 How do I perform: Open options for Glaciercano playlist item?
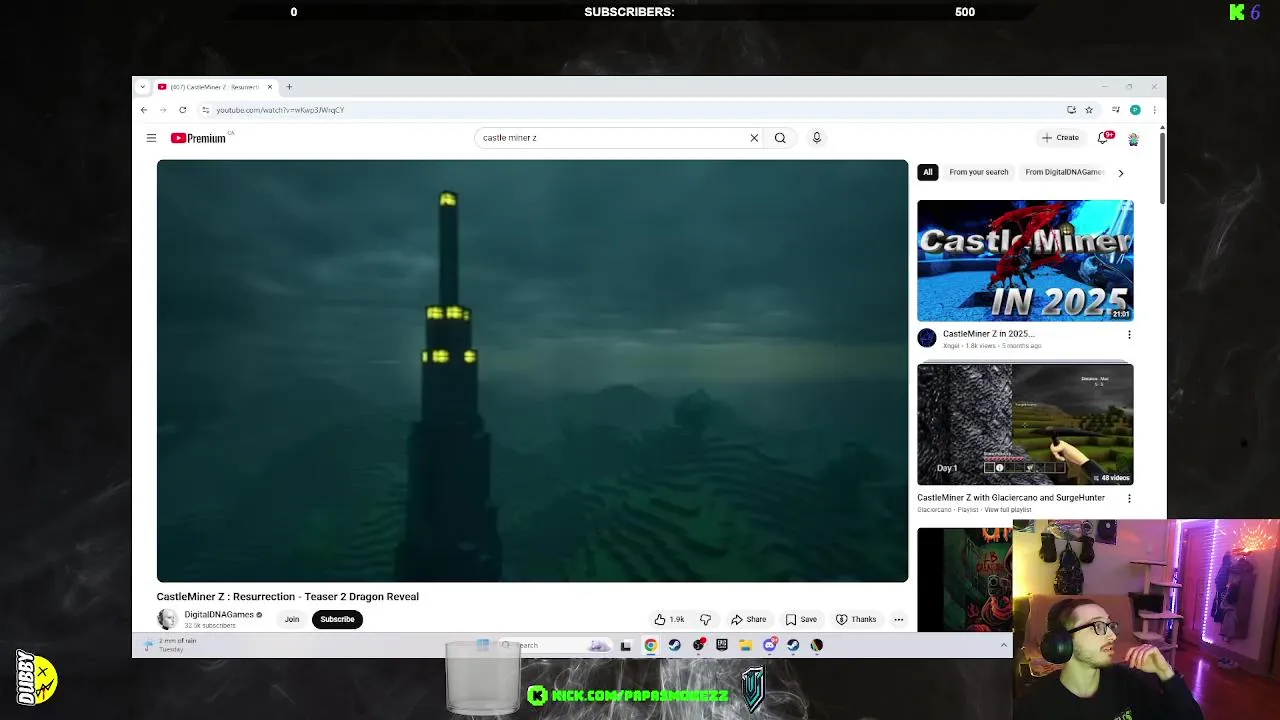(1129, 498)
